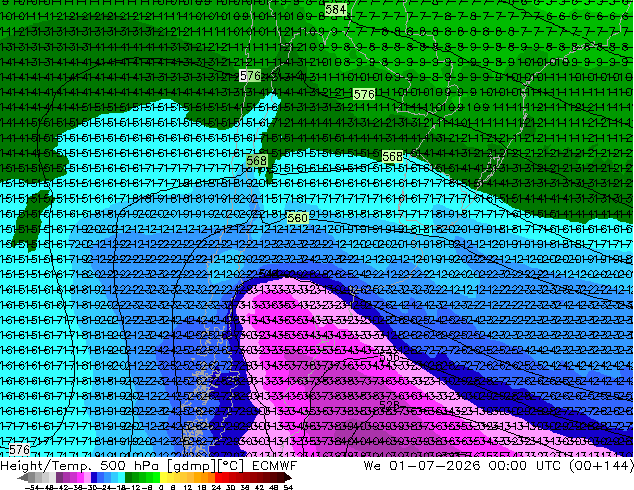Click the '00:00 UTC' time text
The height and width of the screenshot is (490, 634).
pos(524,466)
